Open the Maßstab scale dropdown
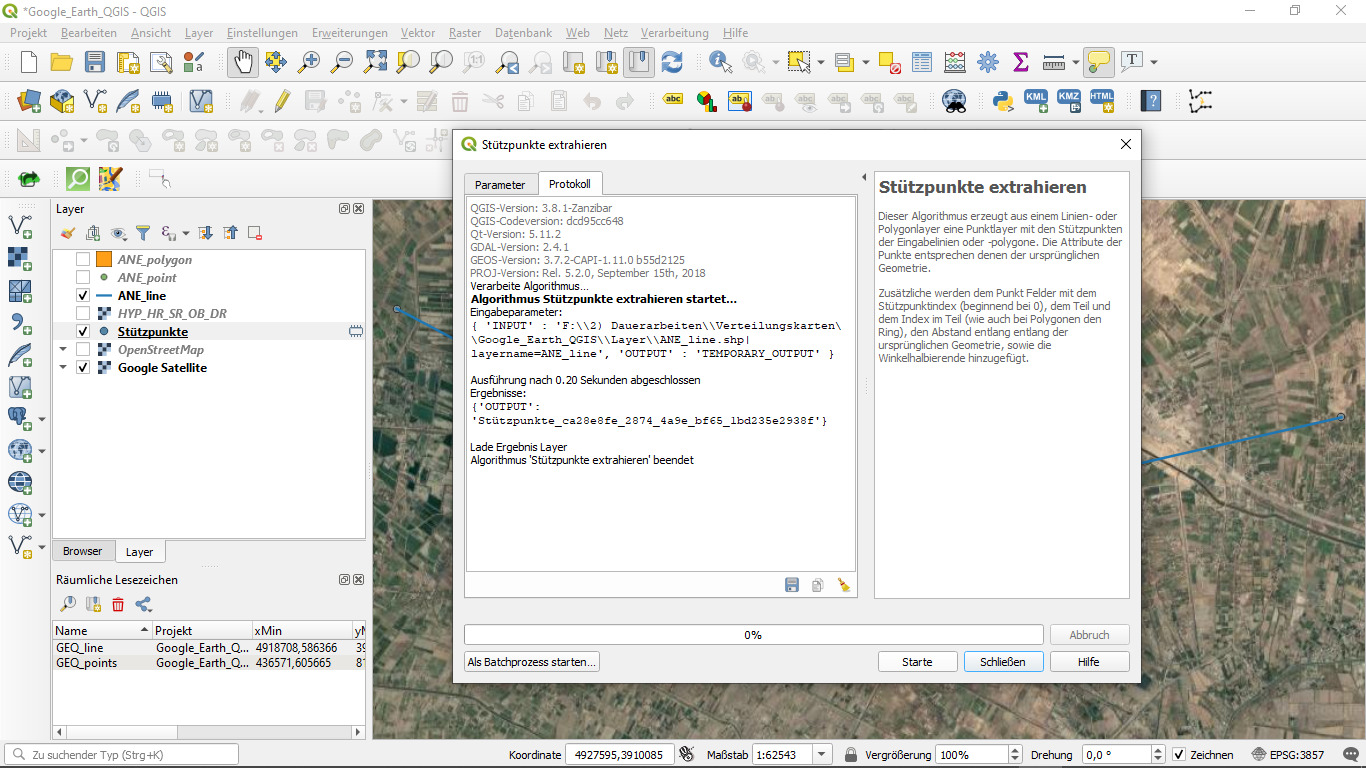The width and height of the screenshot is (1366, 768). coord(822,755)
